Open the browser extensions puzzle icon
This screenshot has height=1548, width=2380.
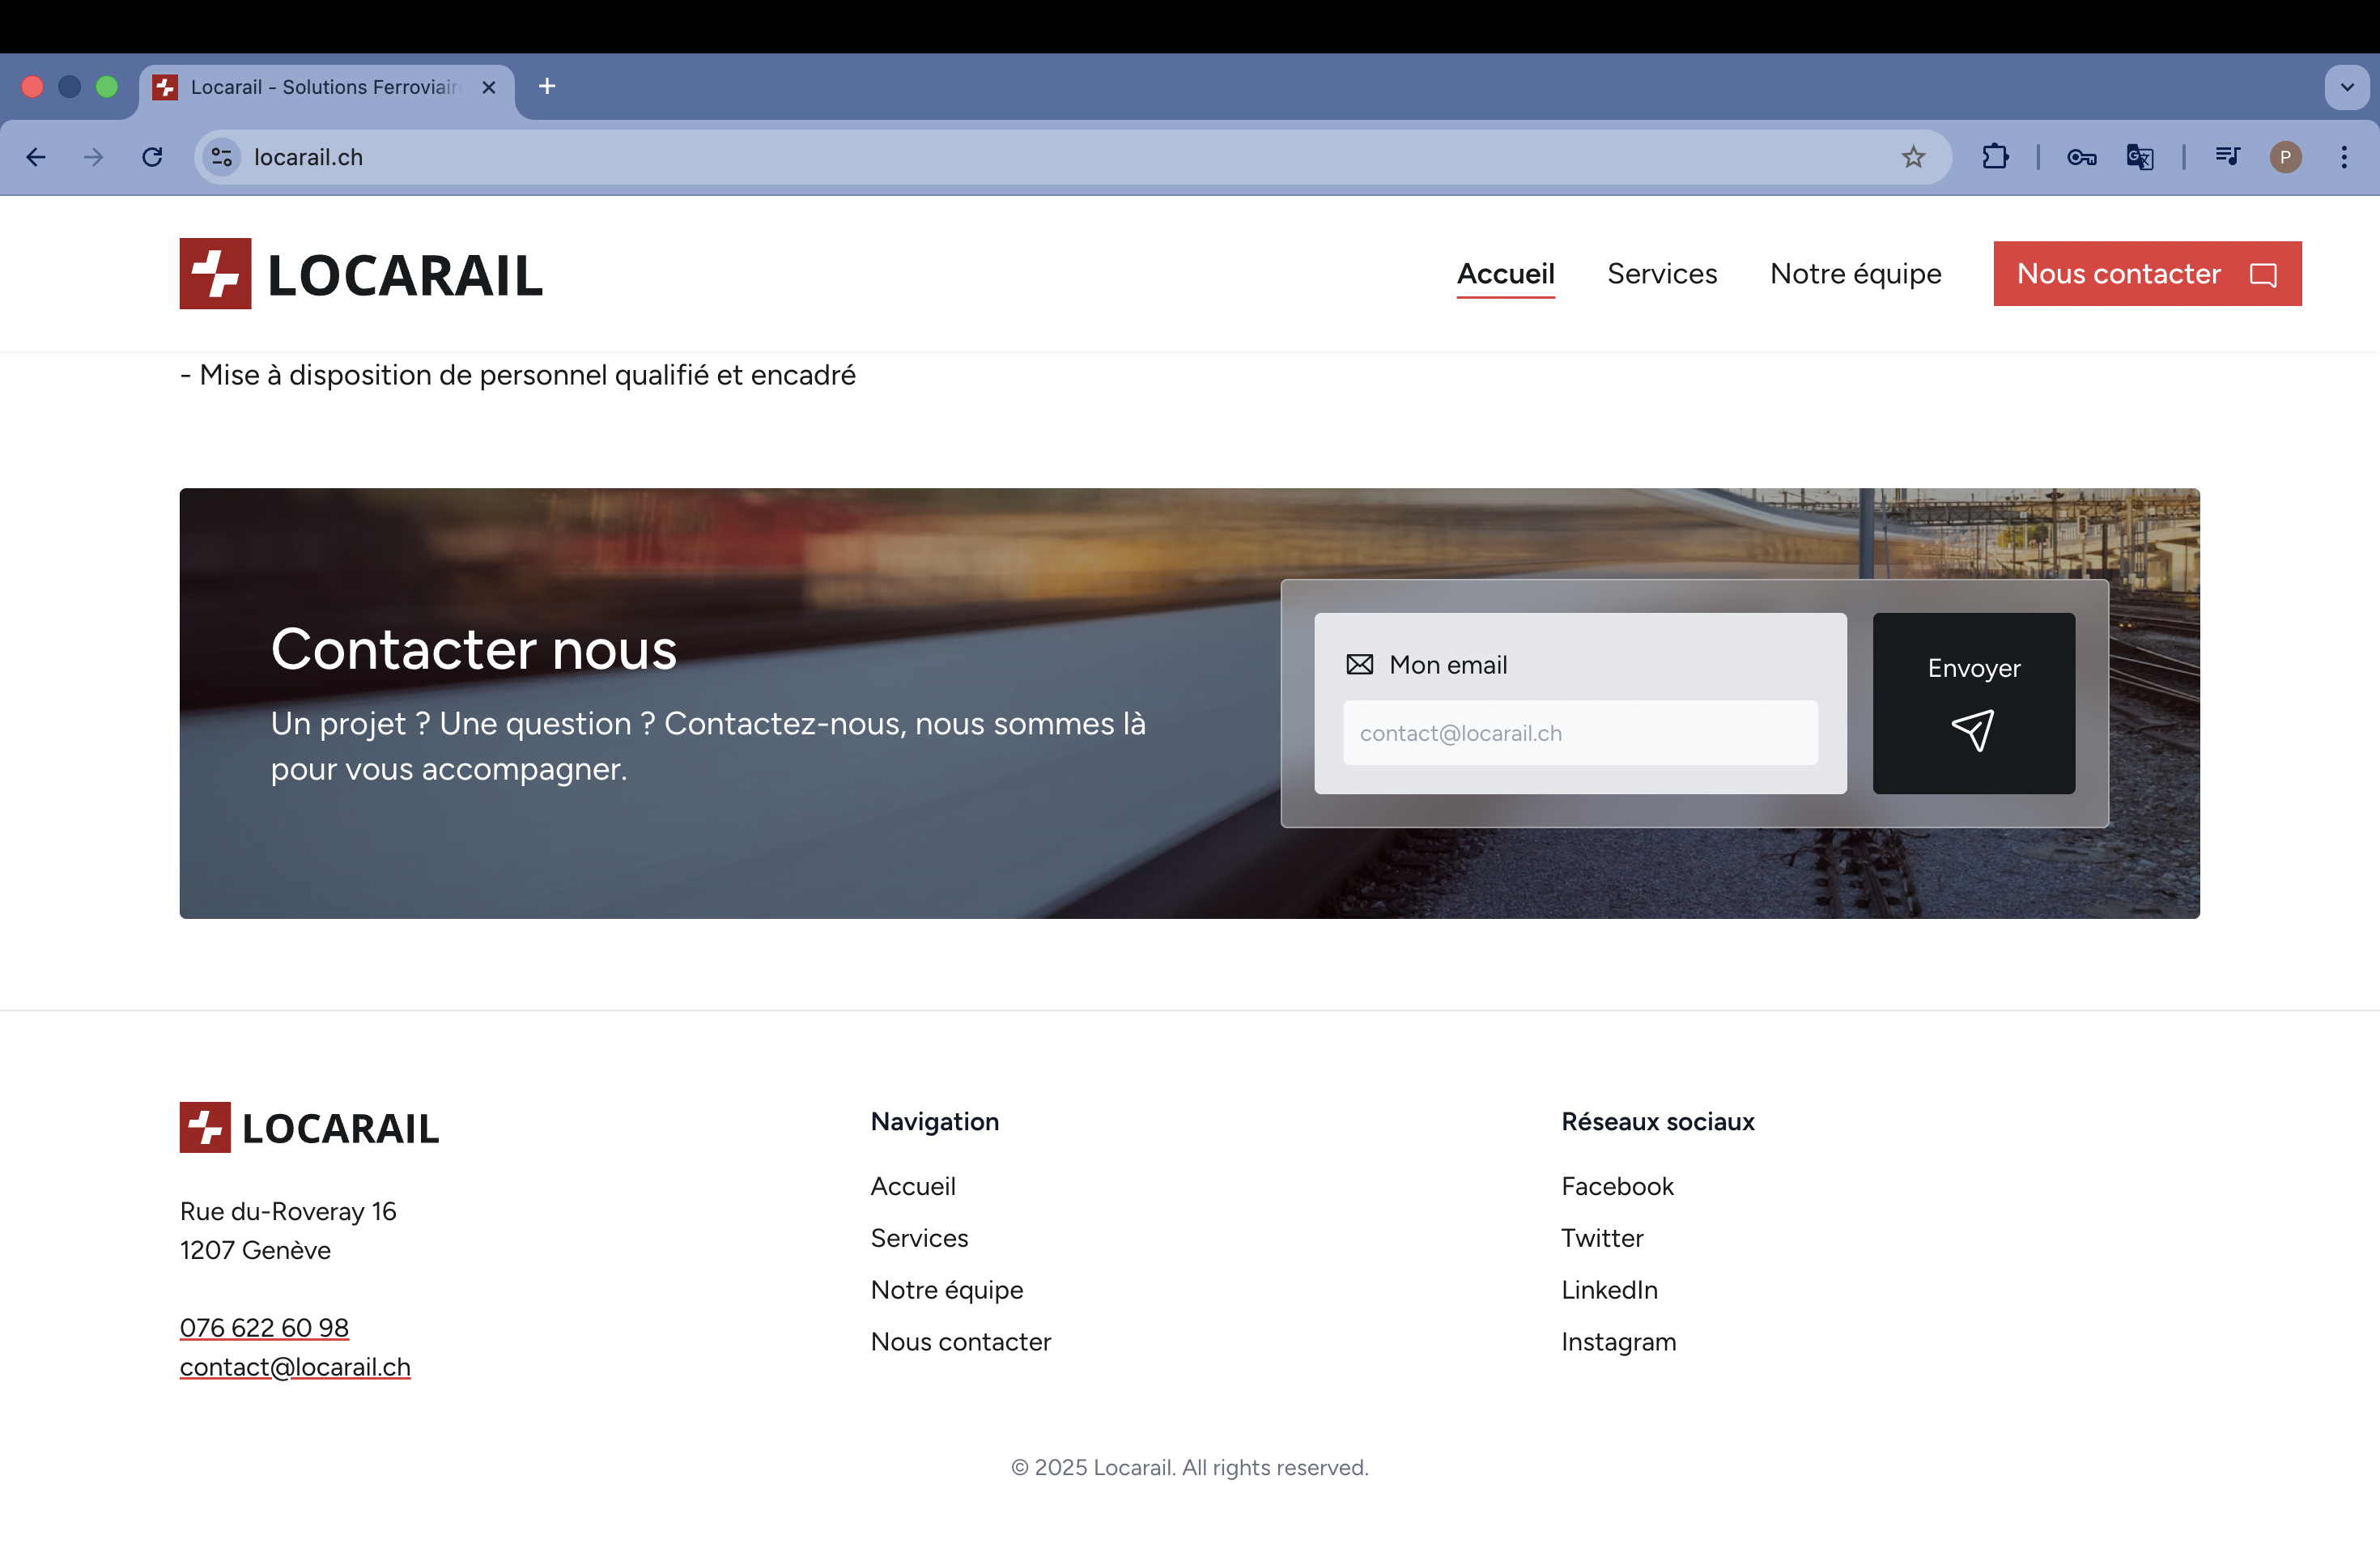(1995, 157)
